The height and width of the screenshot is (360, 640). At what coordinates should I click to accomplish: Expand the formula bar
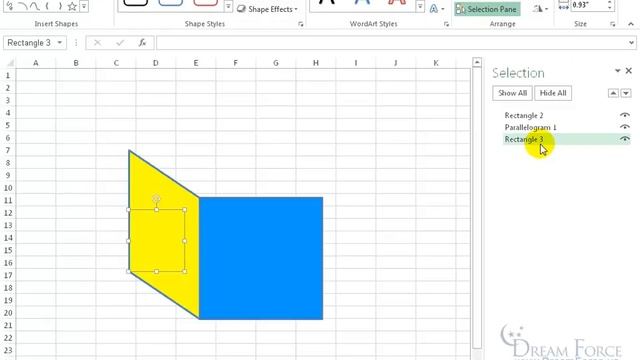[x=631, y=43]
